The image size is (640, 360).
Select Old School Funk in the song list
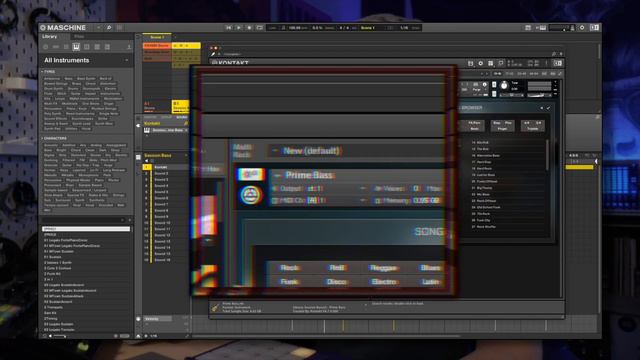488,207
